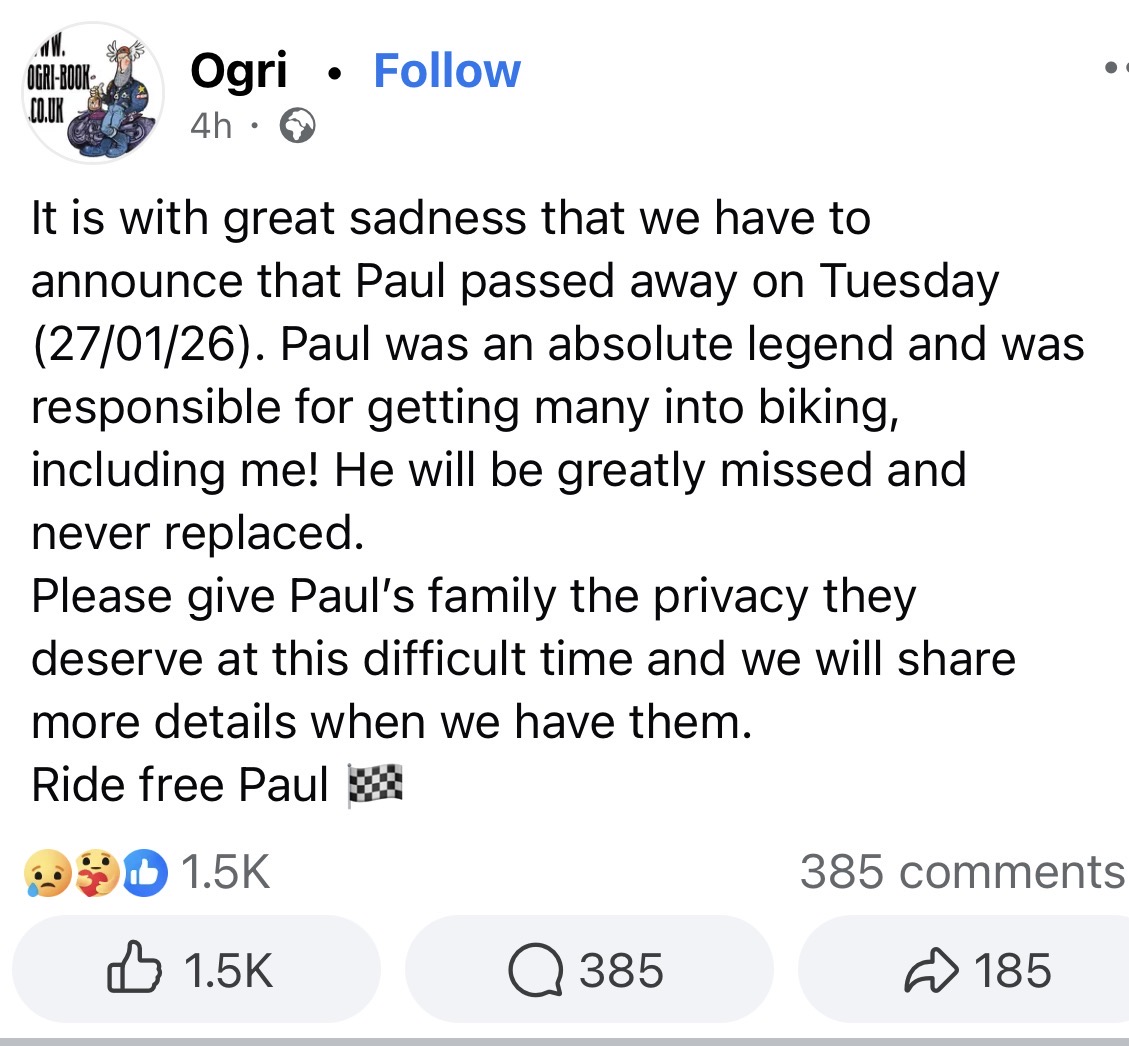The height and width of the screenshot is (1046, 1129).
Task: Click the thumbs-up icon to like the post
Action: coord(135,970)
